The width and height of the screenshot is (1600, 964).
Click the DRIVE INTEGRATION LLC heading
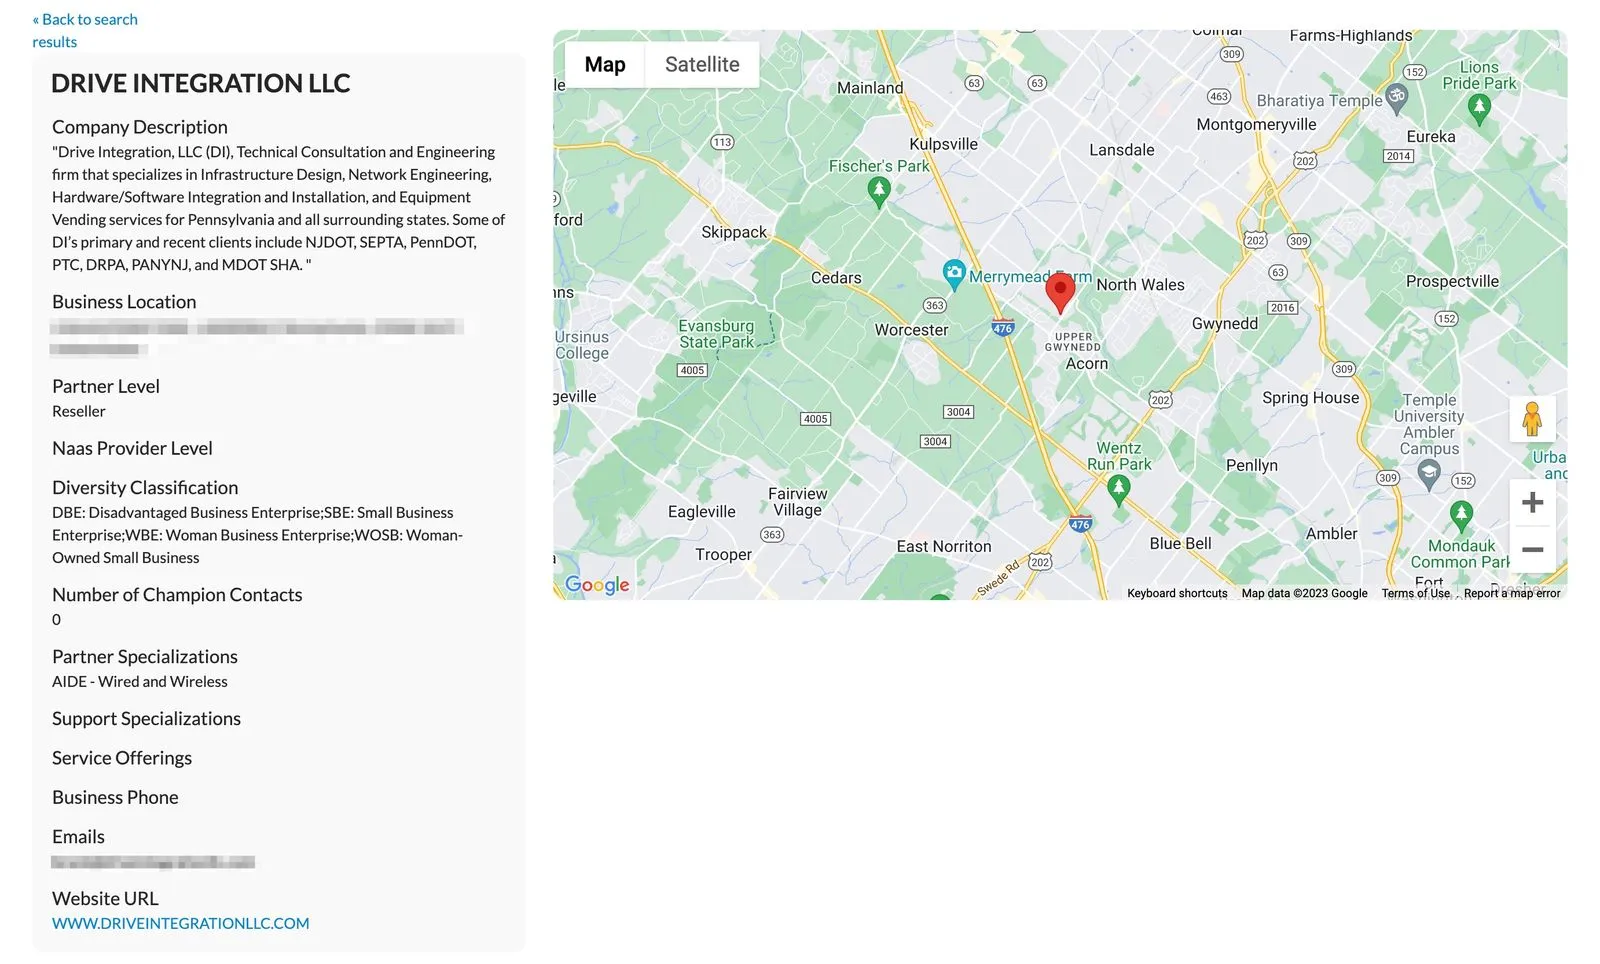point(201,83)
